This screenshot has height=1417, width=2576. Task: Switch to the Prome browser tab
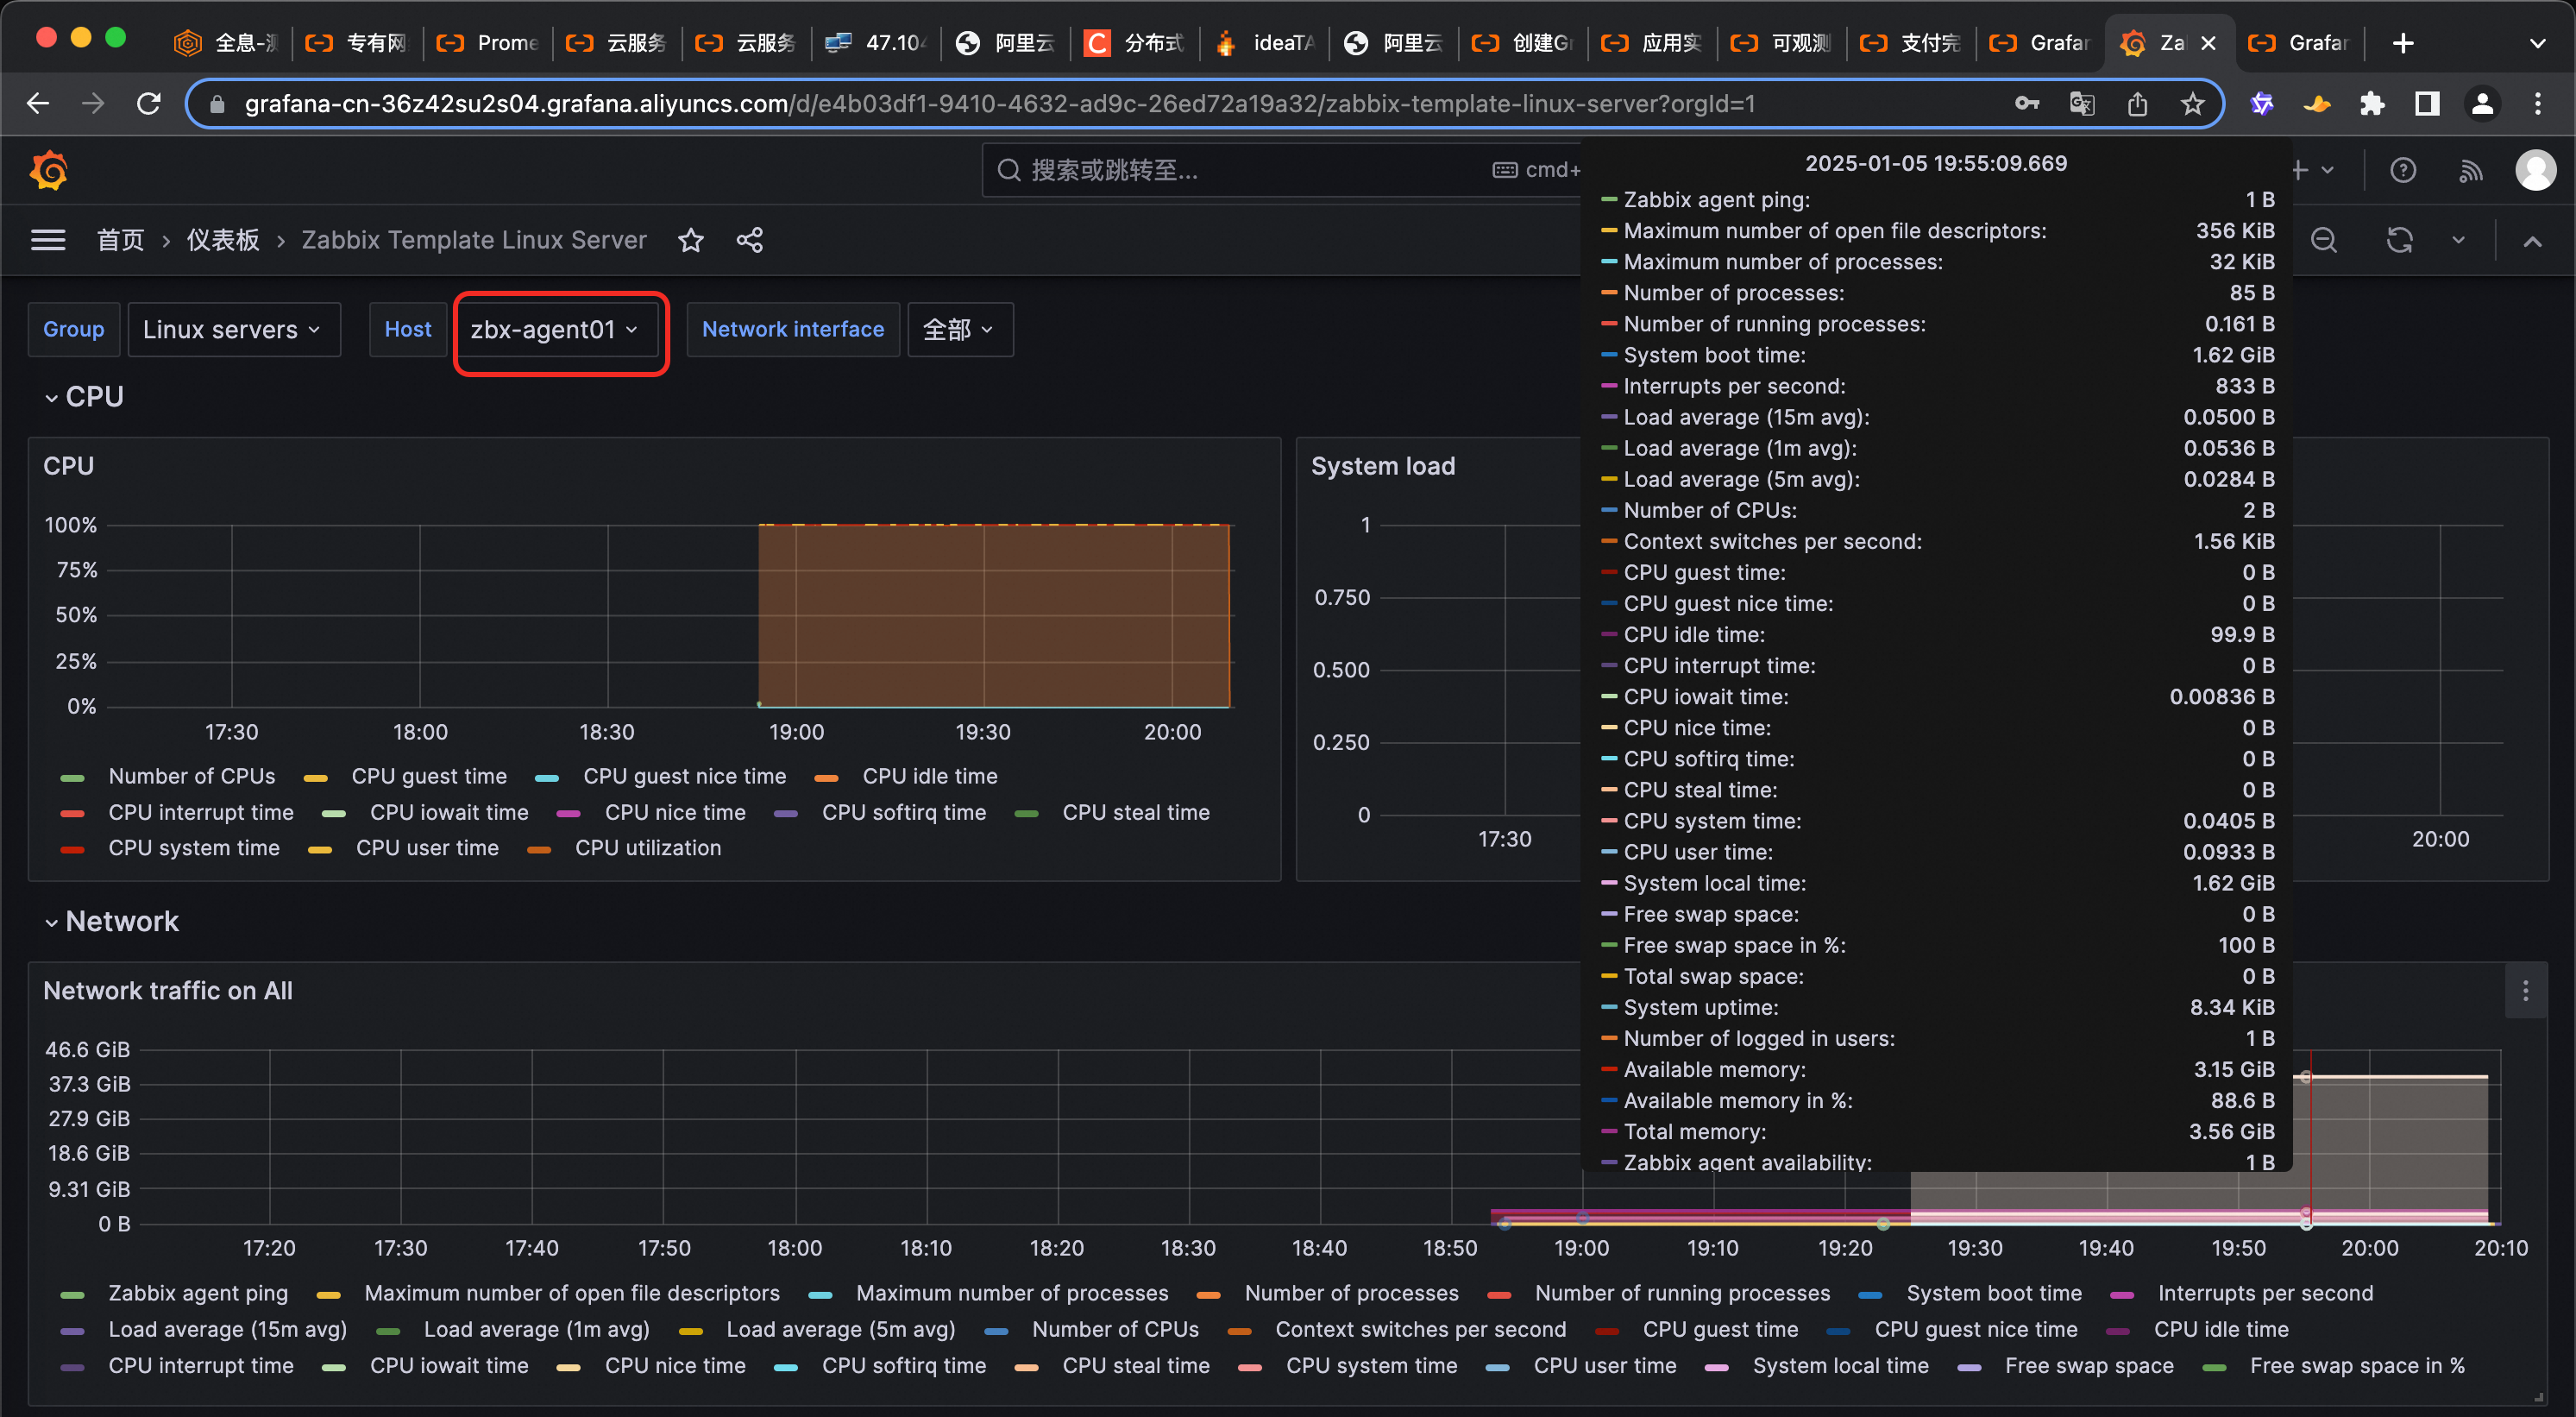(x=490, y=43)
